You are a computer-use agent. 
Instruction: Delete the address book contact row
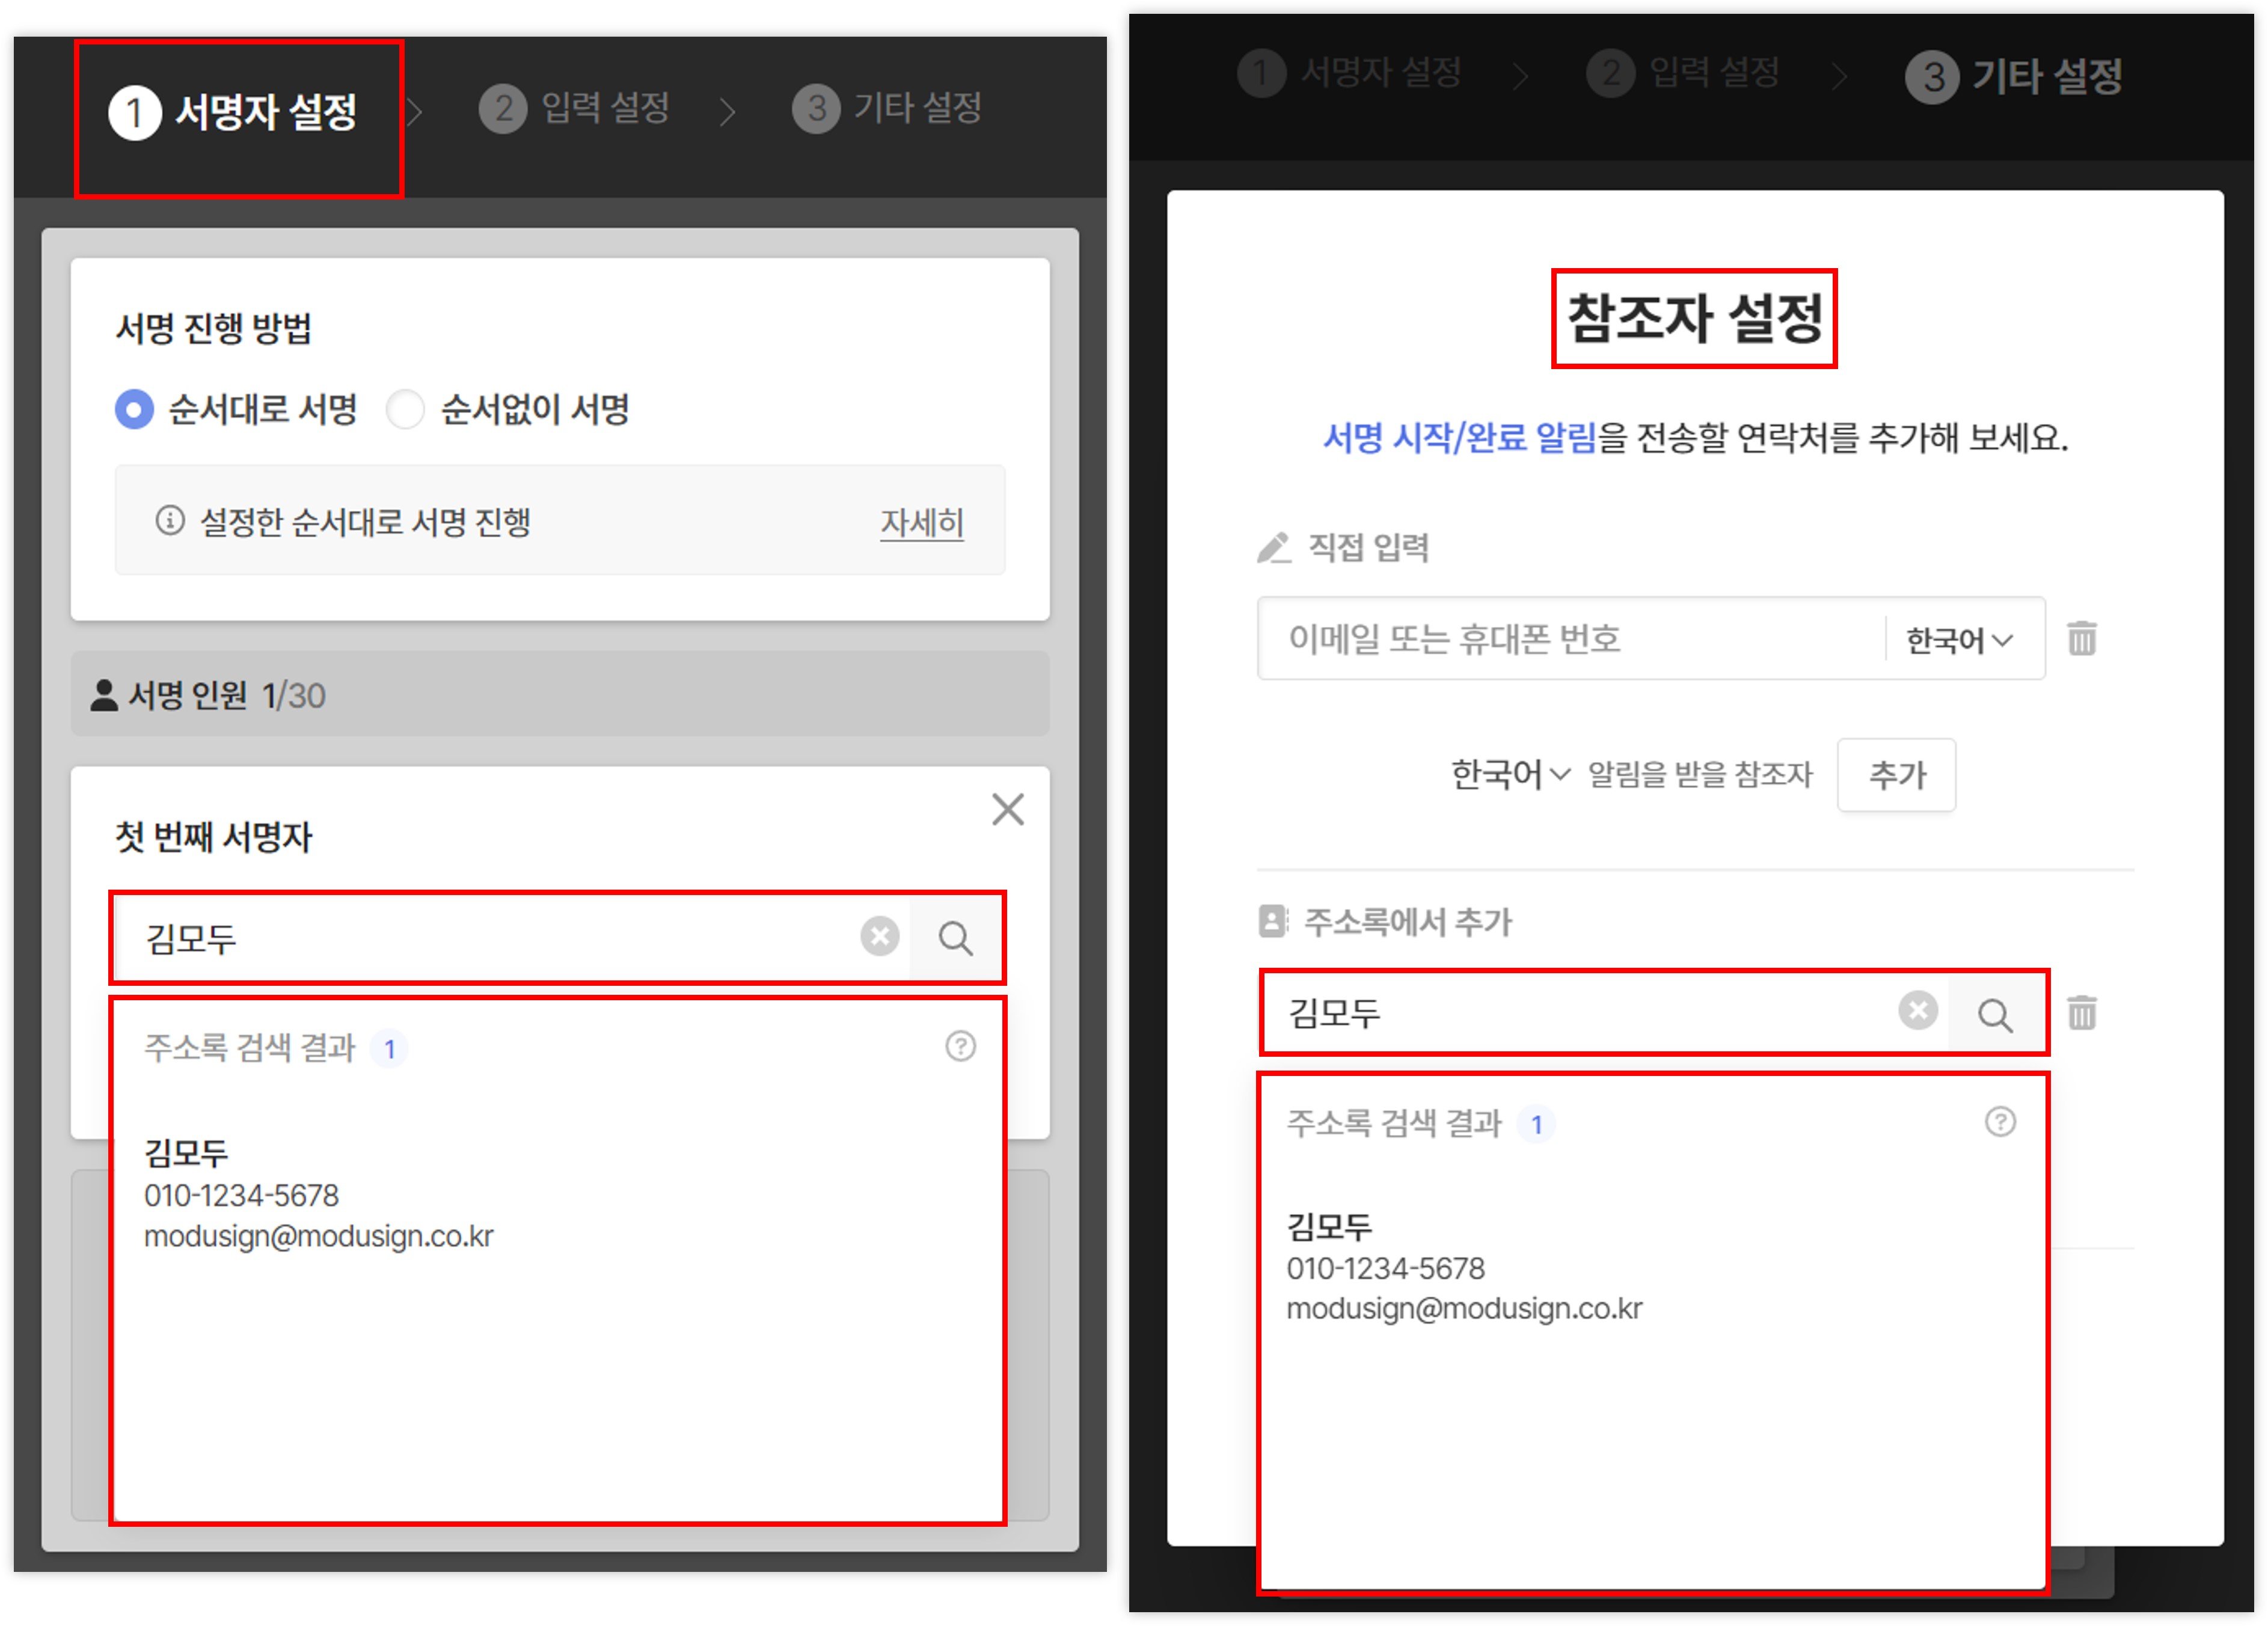point(2081,1013)
